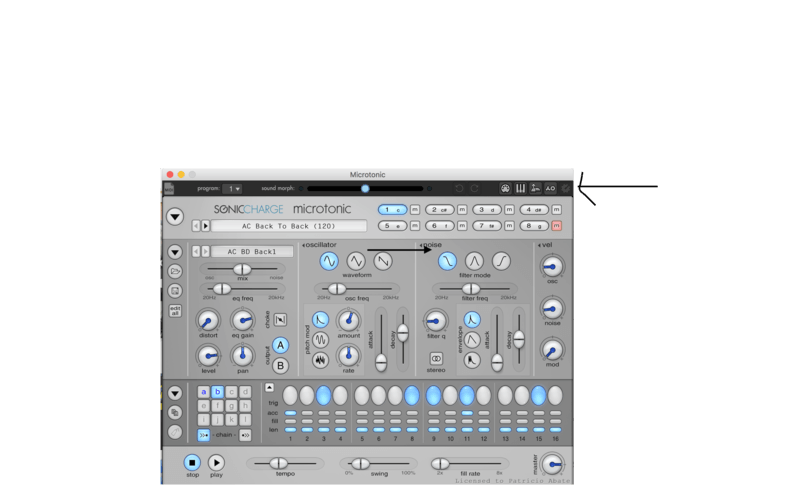The height and width of the screenshot is (500, 800).
Task: Mute drum channel 4
Action: click(557, 210)
